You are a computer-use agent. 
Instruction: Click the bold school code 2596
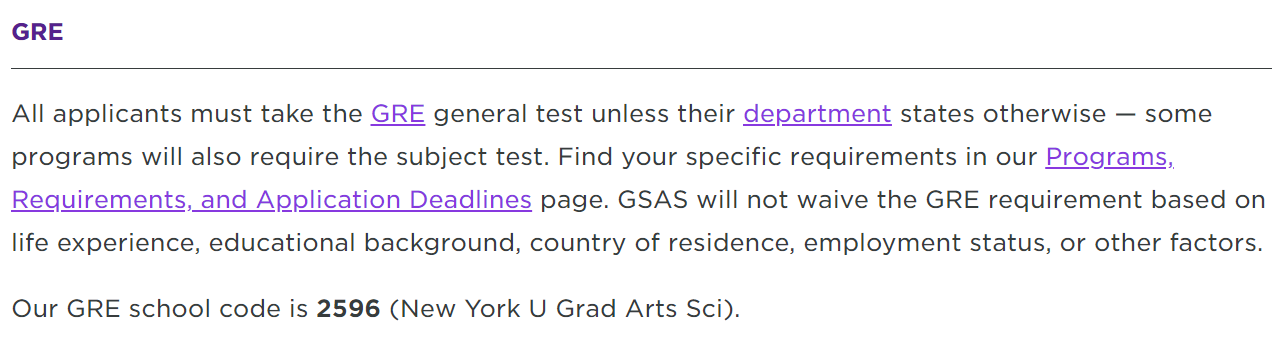click(x=348, y=309)
